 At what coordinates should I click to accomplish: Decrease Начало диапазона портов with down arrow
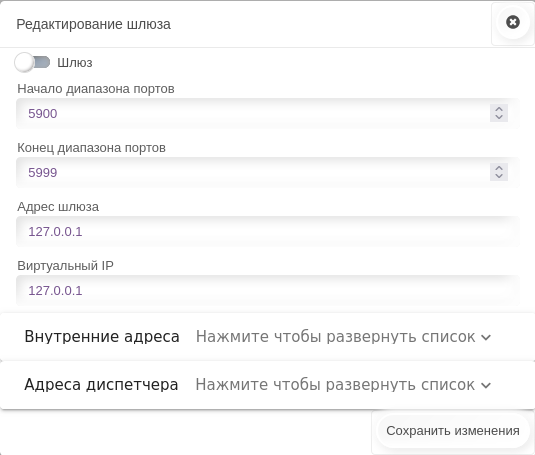499,117
